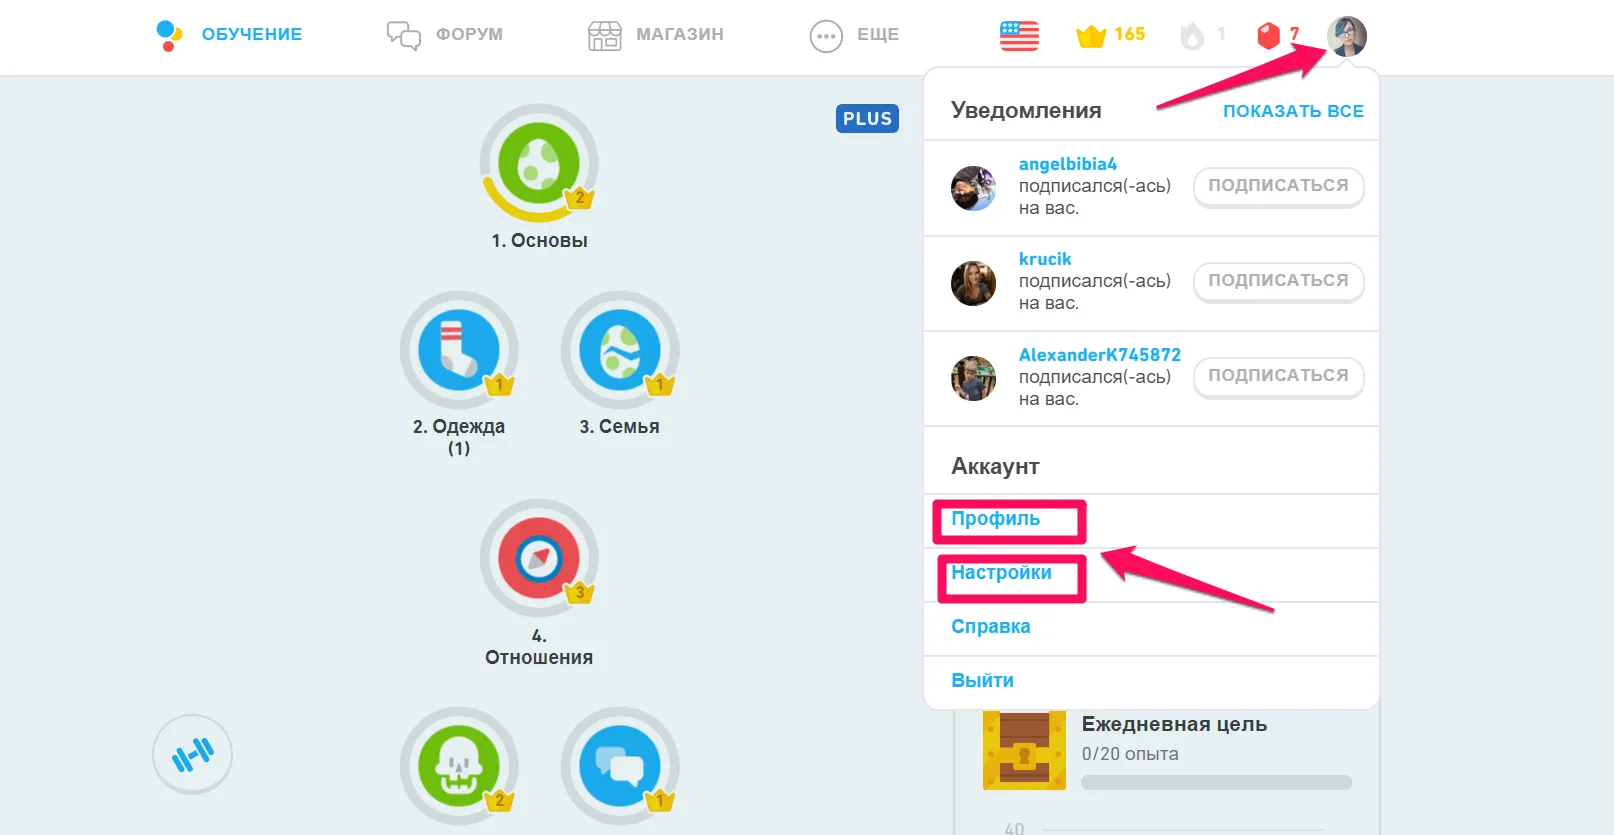Open the Одежда sock skill
1614x835 pixels.
459,350
